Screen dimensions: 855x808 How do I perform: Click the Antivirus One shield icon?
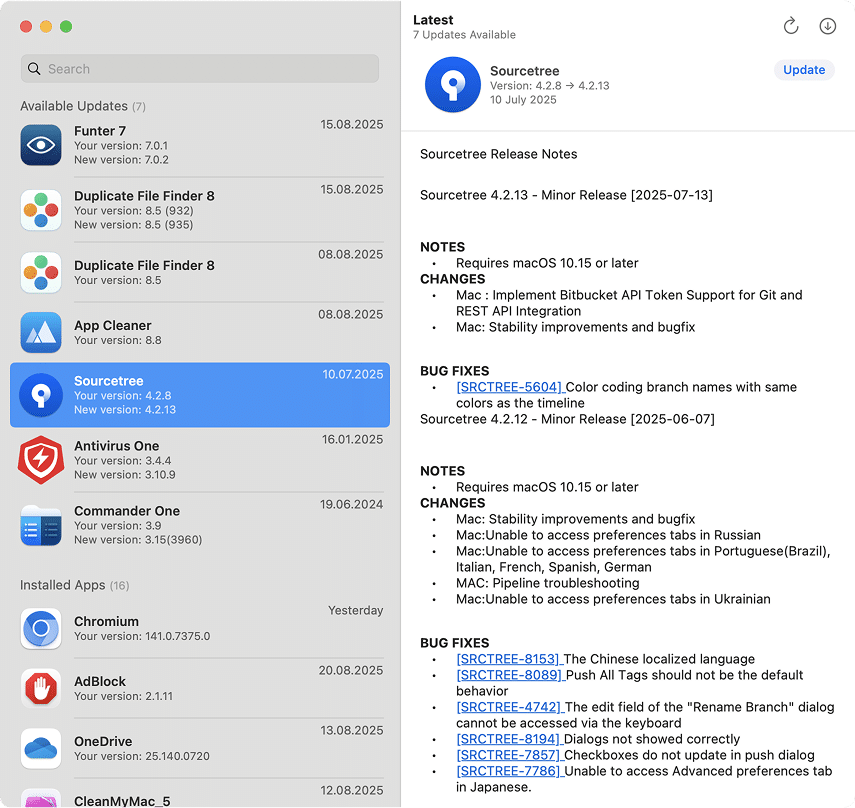pyautogui.click(x=41, y=460)
